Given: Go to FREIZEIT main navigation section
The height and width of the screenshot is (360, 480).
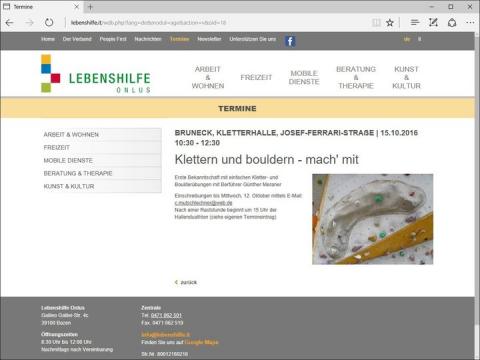Looking at the screenshot, I should coord(256,77).
